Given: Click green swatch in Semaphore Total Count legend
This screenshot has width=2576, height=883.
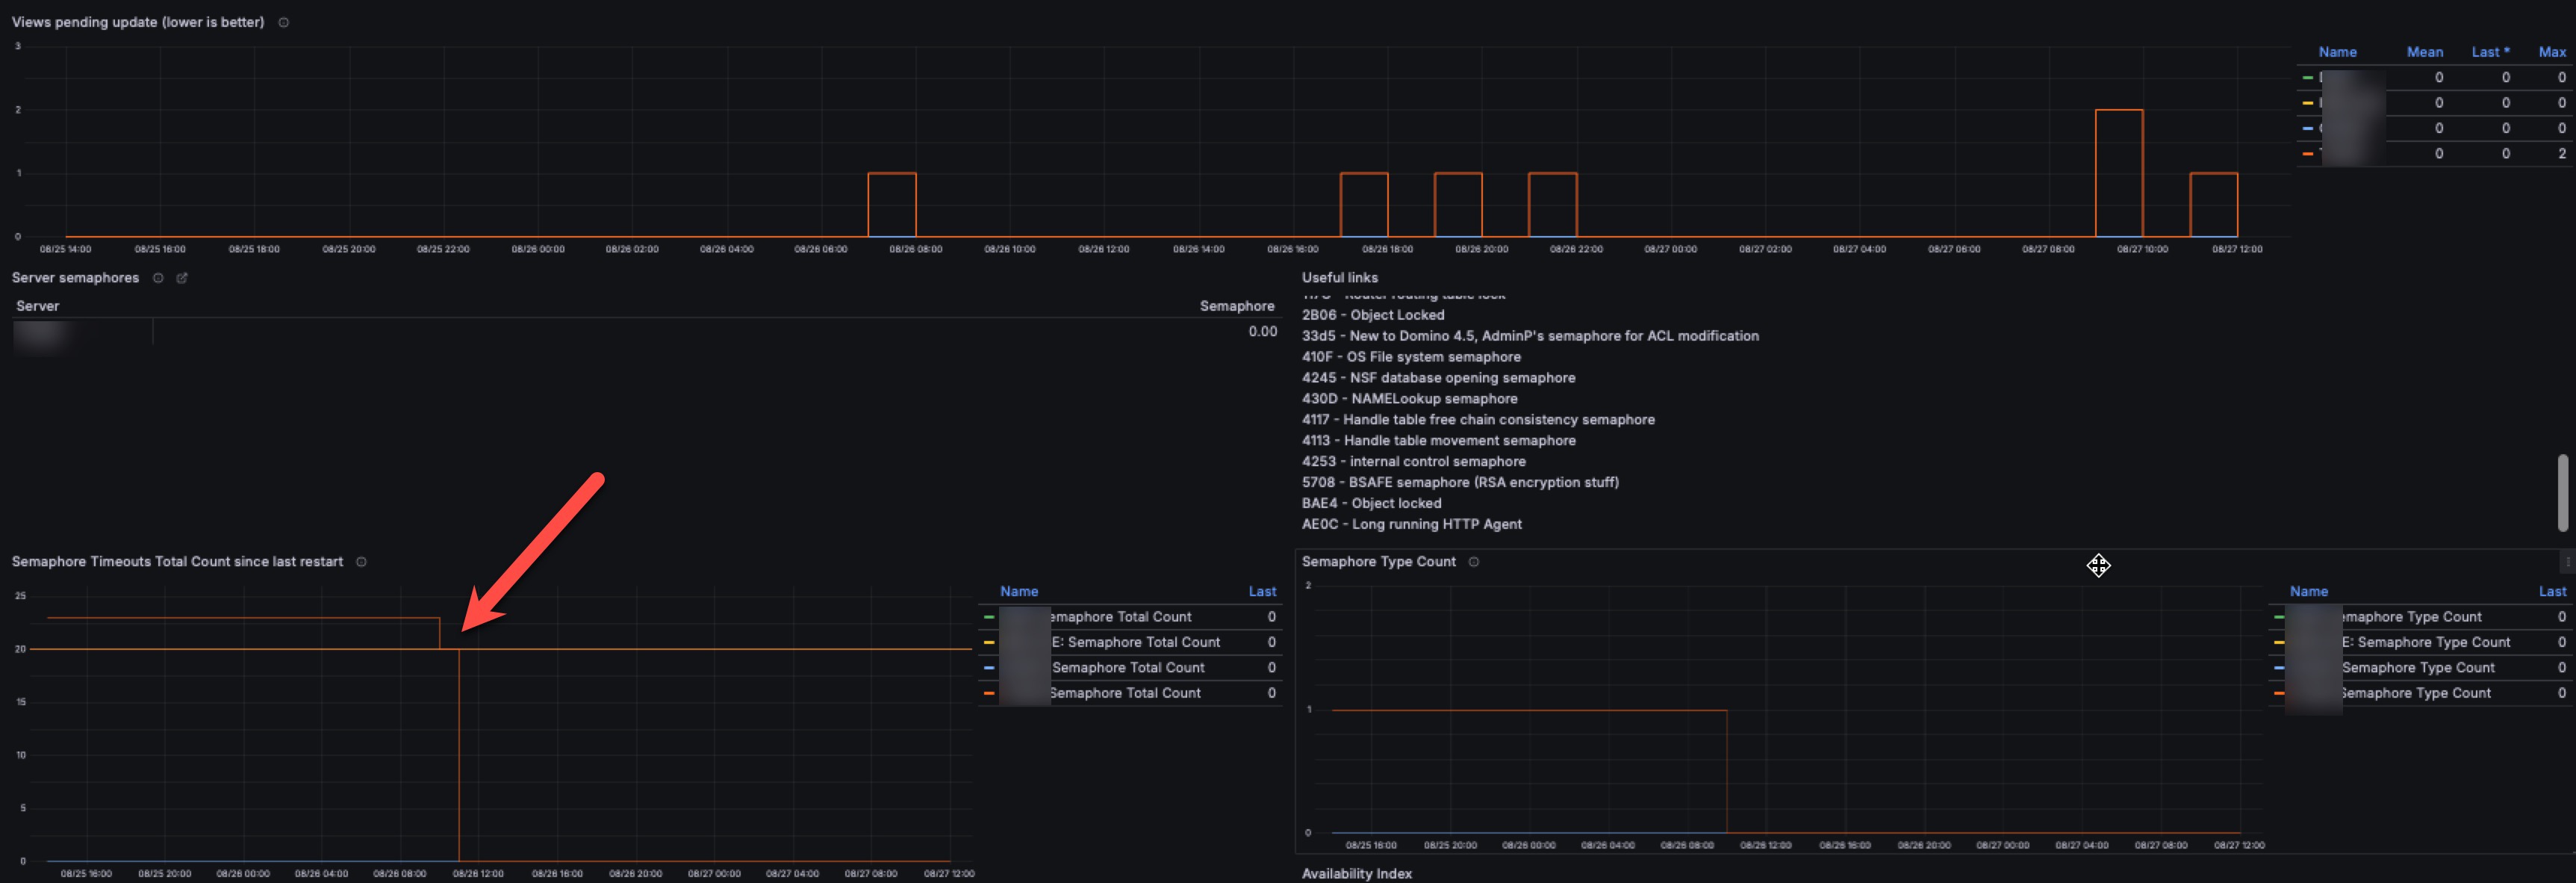Looking at the screenshot, I should [989, 617].
